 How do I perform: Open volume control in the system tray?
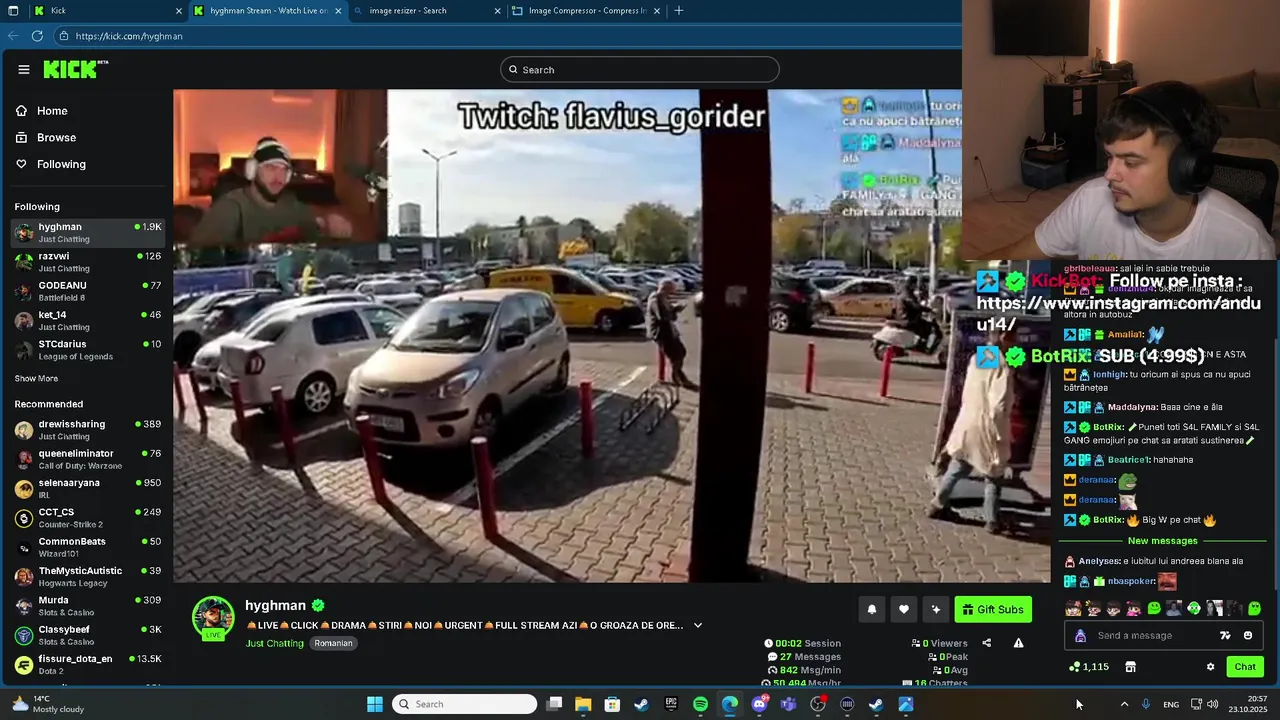tap(1212, 704)
